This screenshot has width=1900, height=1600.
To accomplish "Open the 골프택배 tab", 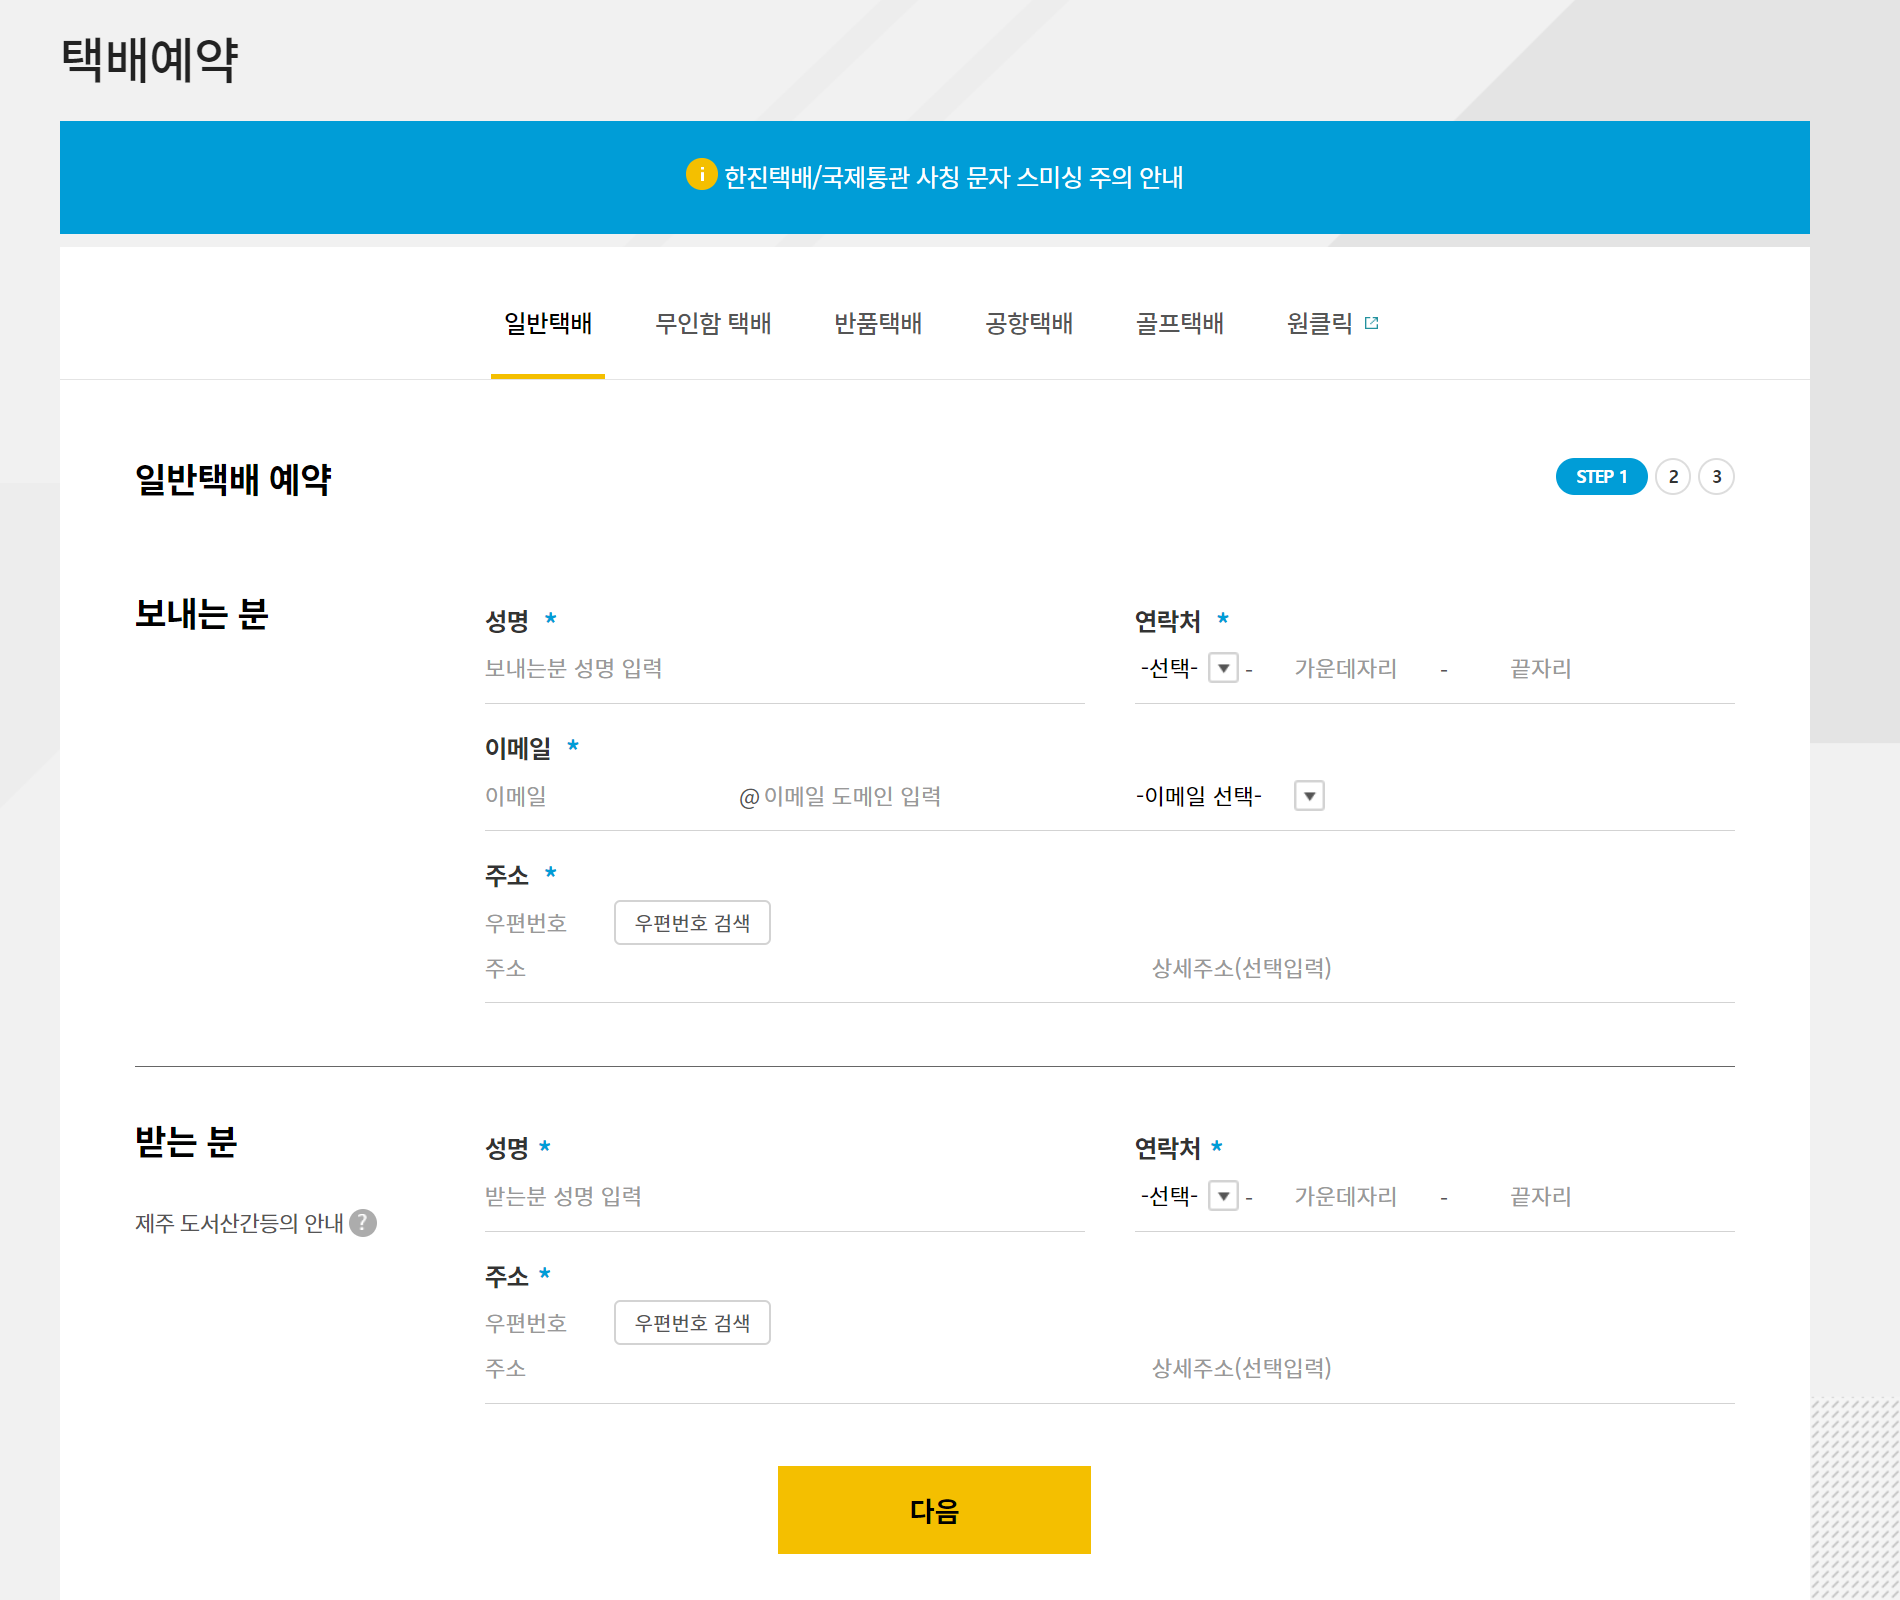I will 1180,323.
